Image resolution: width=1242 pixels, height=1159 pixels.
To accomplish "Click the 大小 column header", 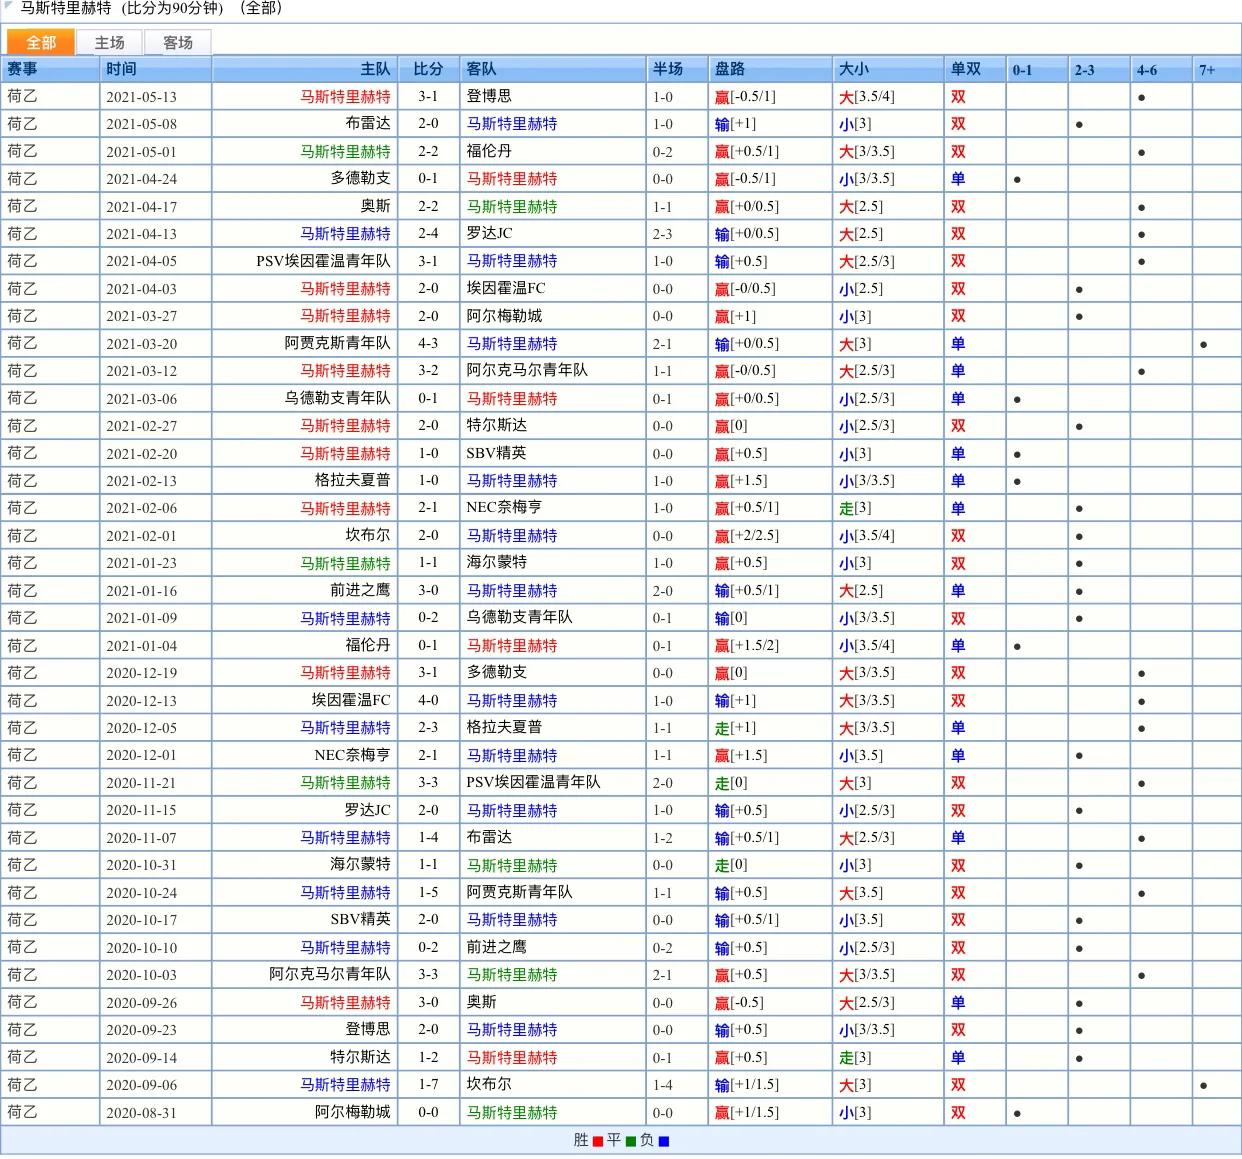I will tap(854, 69).
